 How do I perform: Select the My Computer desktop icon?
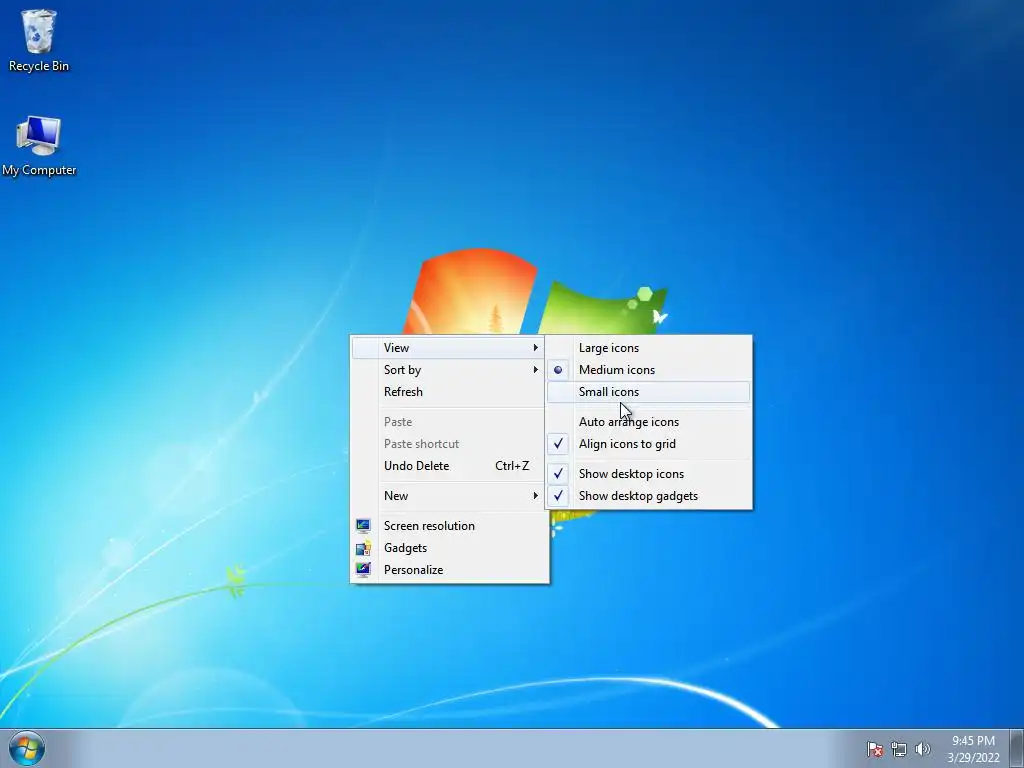(x=39, y=146)
